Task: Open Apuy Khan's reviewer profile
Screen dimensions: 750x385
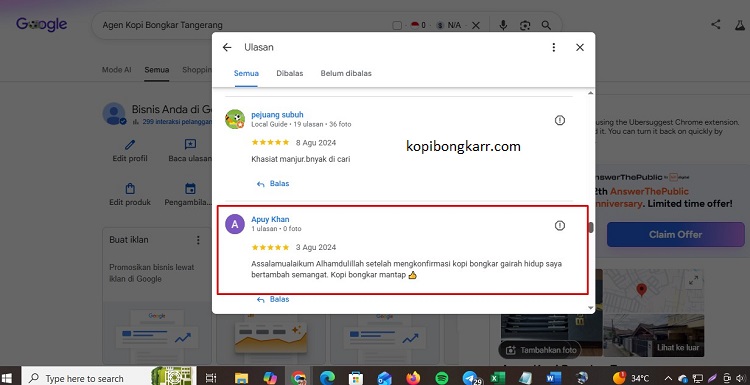Action: pyautogui.click(x=270, y=220)
